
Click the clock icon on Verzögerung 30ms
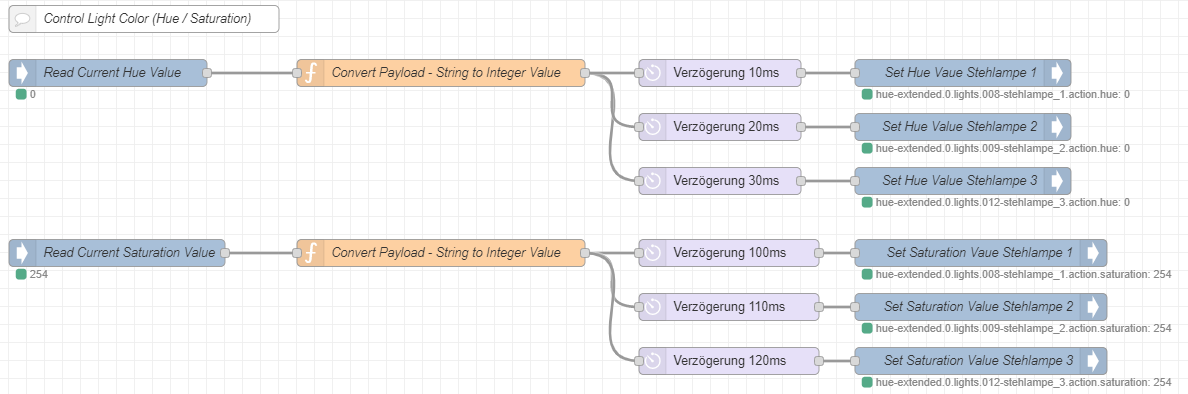(x=652, y=181)
